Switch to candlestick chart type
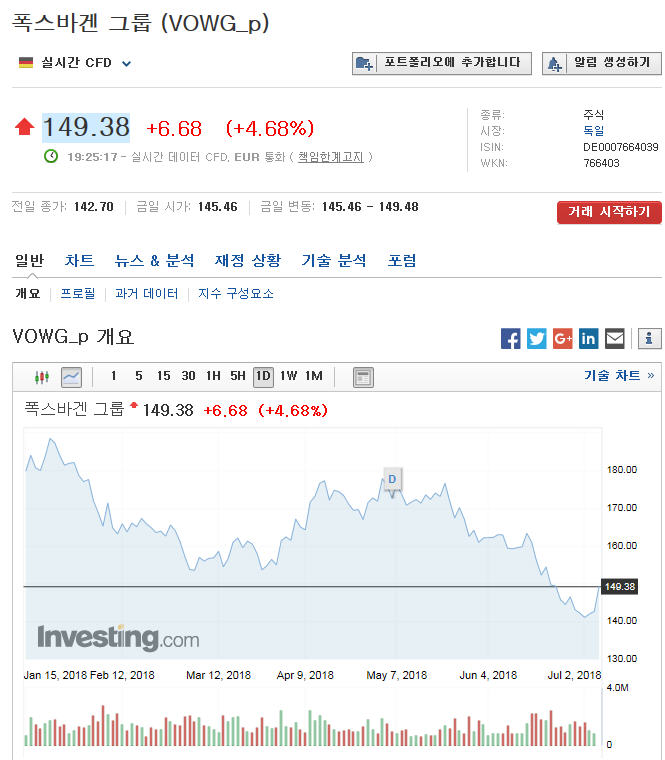This screenshot has width=665, height=760. click(x=41, y=377)
